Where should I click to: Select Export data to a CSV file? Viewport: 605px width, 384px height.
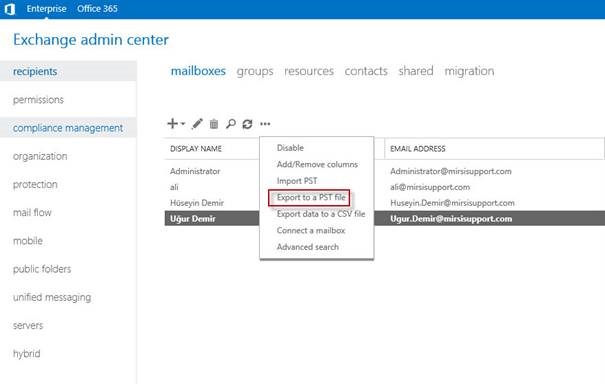click(x=321, y=214)
